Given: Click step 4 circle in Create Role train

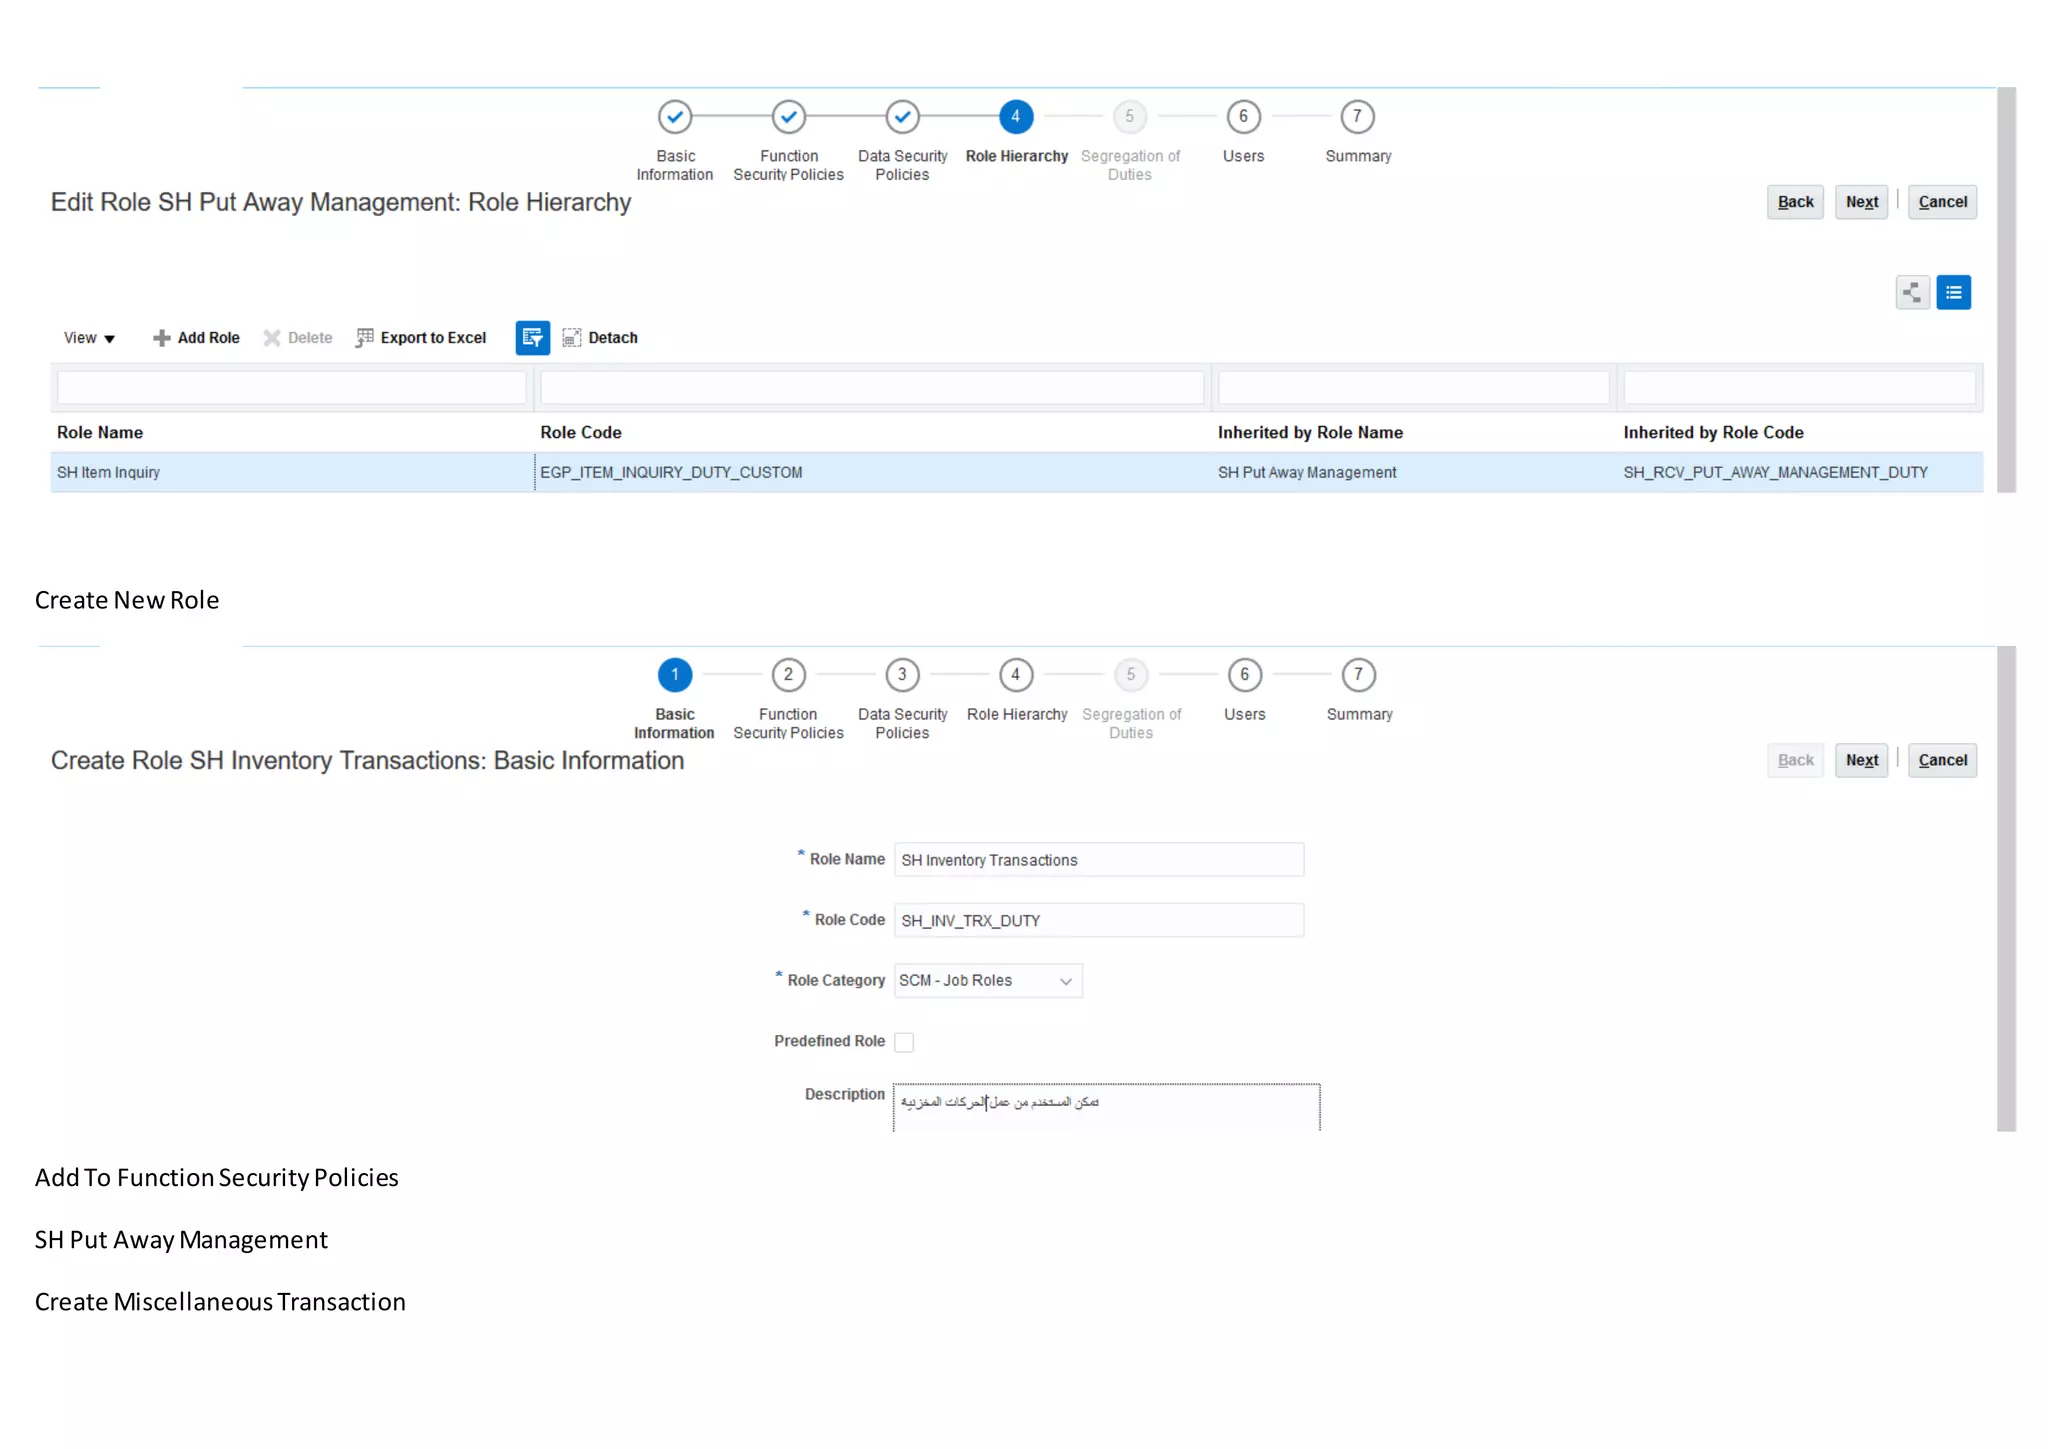Looking at the screenshot, I should [1016, 675].
